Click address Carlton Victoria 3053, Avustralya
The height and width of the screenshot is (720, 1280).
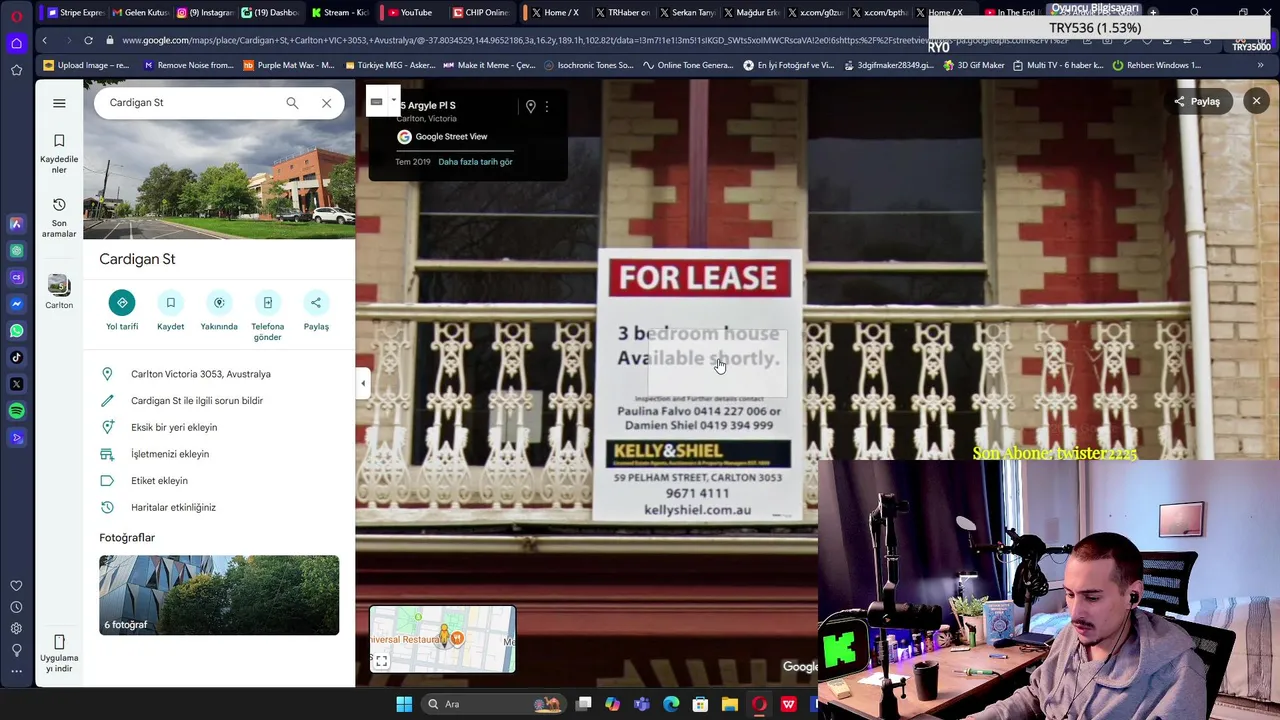pyautogui.click(x=201, y=374)
